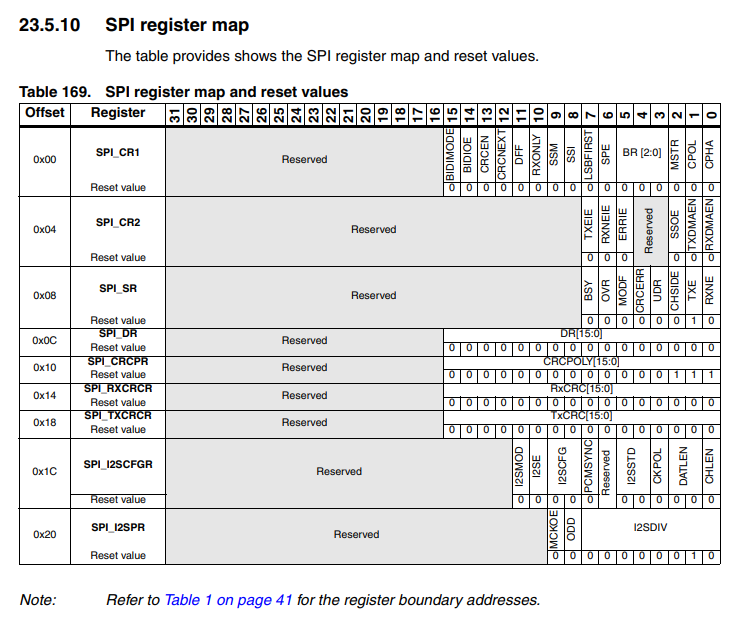Click the 'SPI register map' heading text
Screen dimensions: 731x625
177,26
